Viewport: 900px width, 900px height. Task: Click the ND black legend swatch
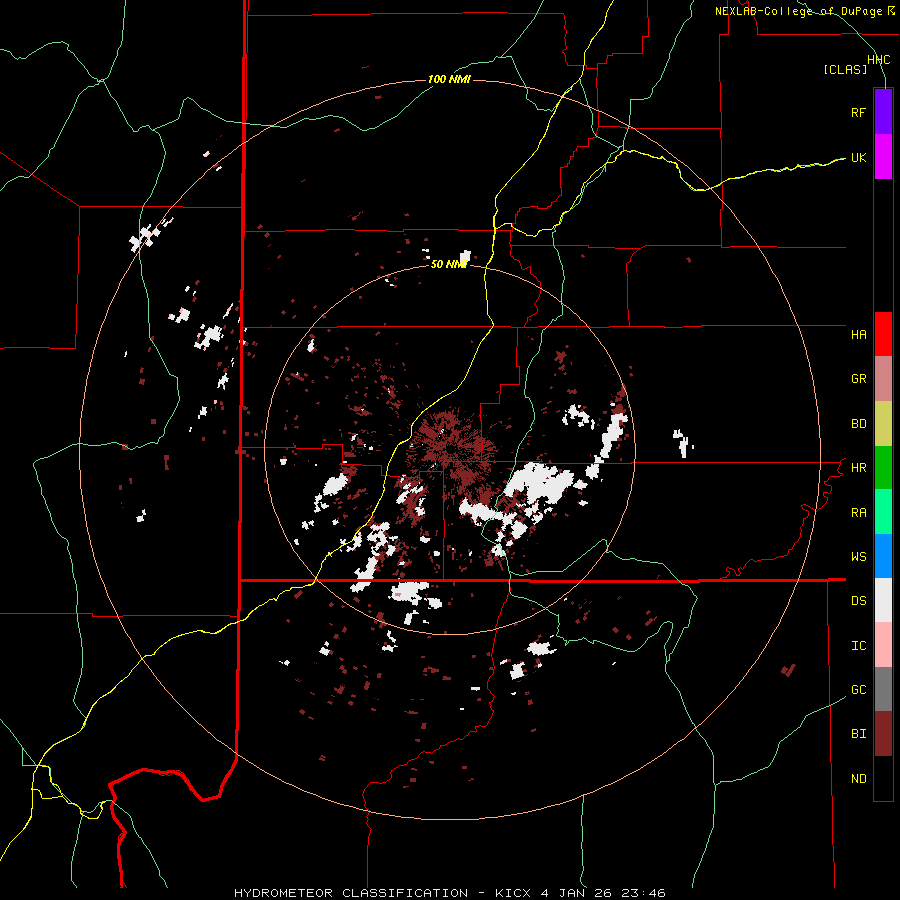(x=883, y=778)
